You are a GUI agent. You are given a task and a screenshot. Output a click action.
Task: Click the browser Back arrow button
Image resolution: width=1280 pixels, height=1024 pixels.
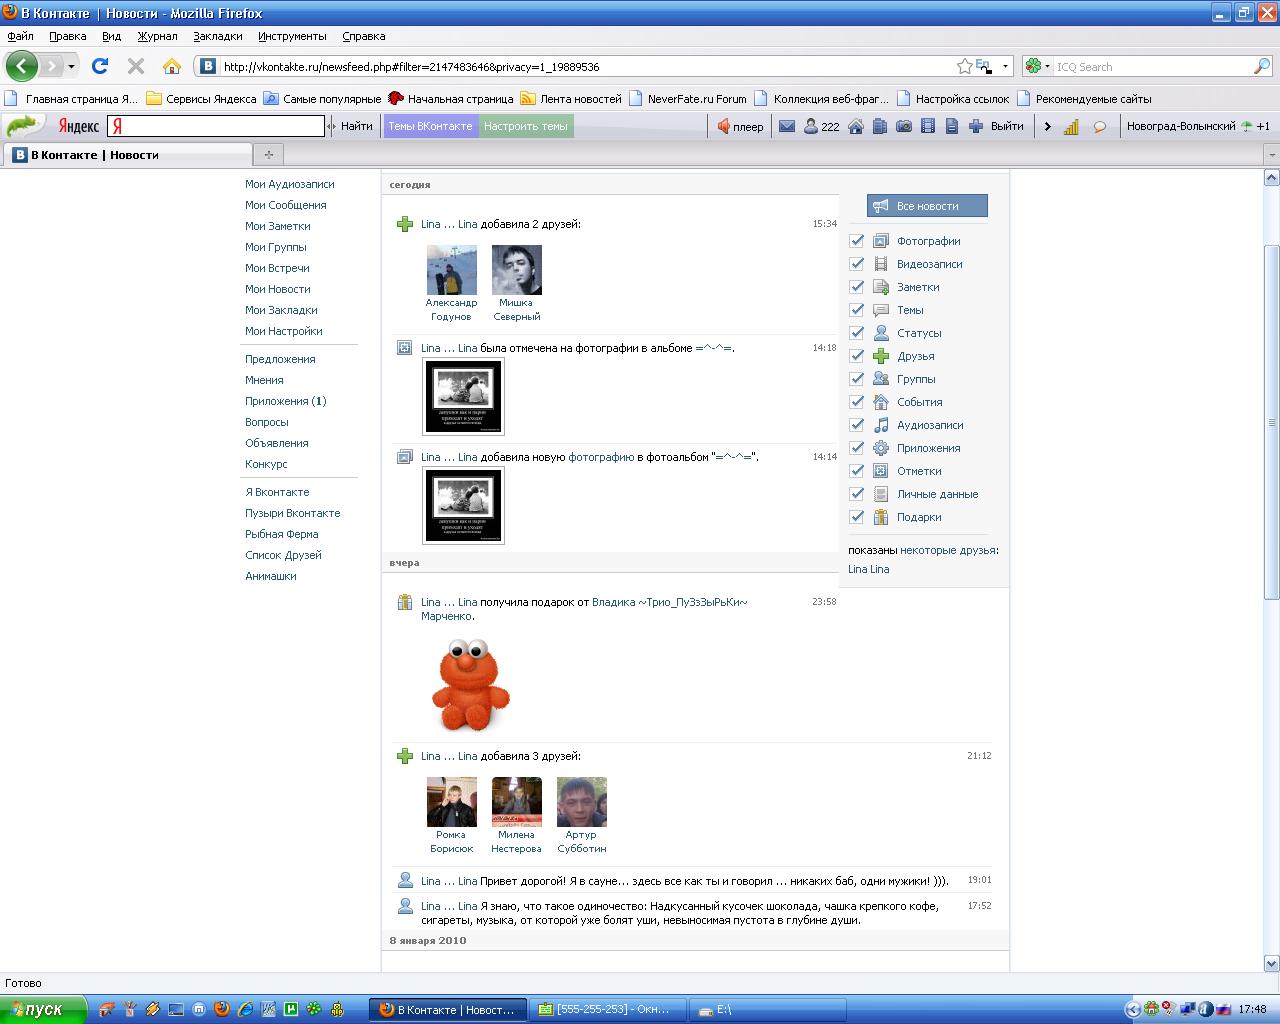coord(22,66)
